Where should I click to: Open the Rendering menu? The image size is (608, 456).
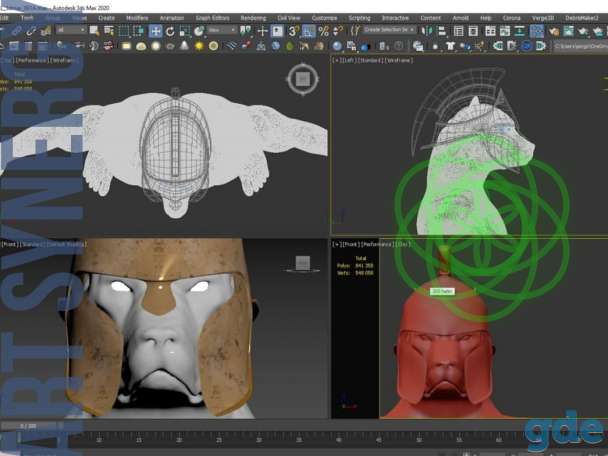click(x=253, y=18)
